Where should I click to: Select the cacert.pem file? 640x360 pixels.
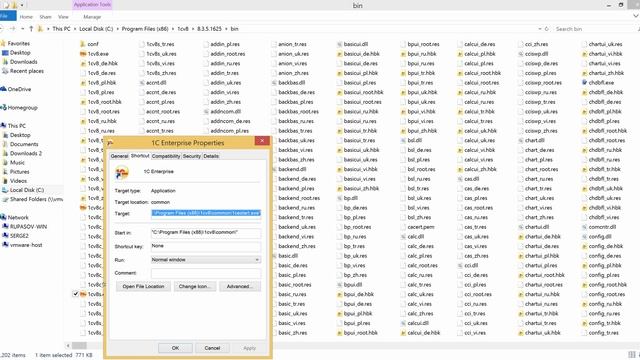click(x=421, y=227)
